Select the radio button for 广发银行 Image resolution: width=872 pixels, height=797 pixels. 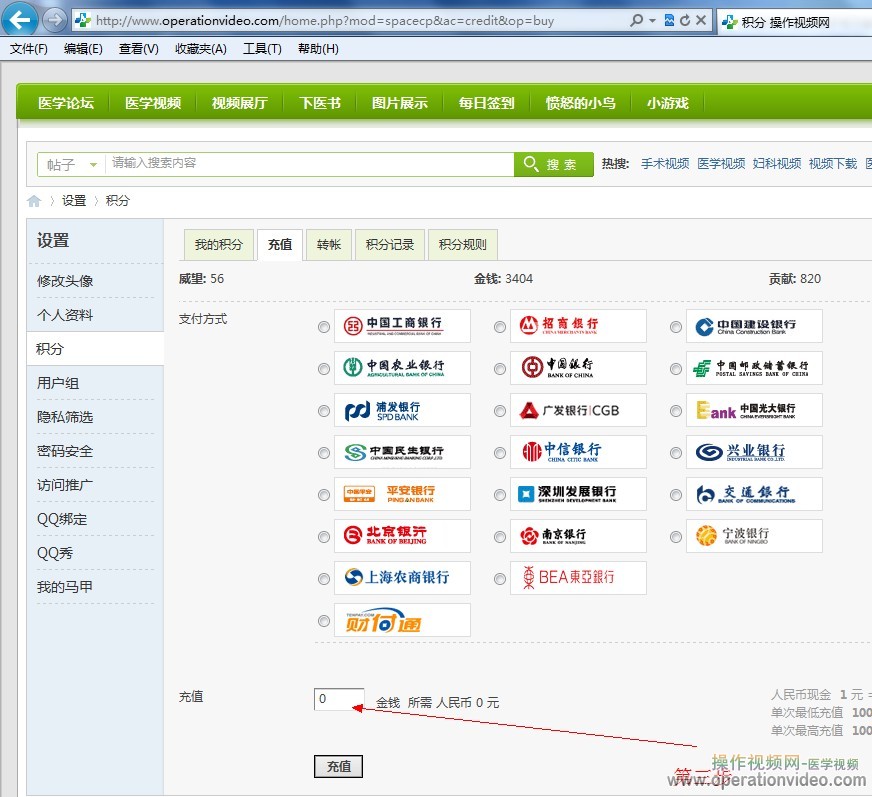(x=500, y=411)
